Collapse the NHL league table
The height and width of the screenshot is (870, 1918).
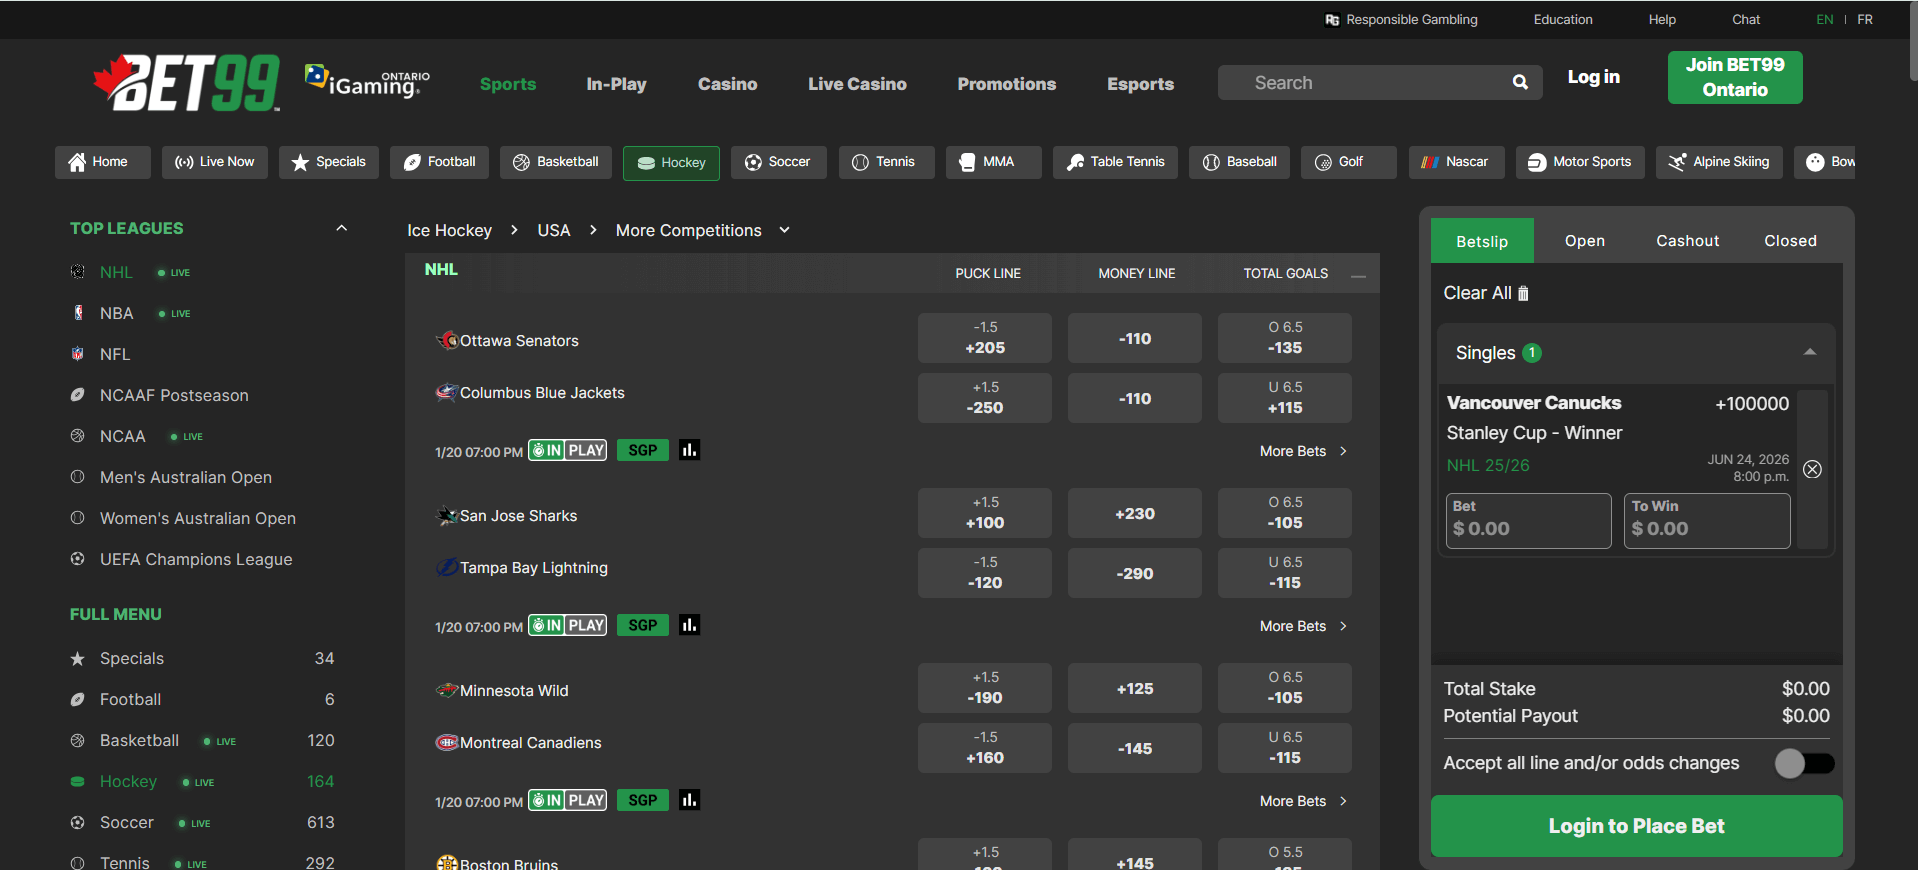tap(1358, 275)
